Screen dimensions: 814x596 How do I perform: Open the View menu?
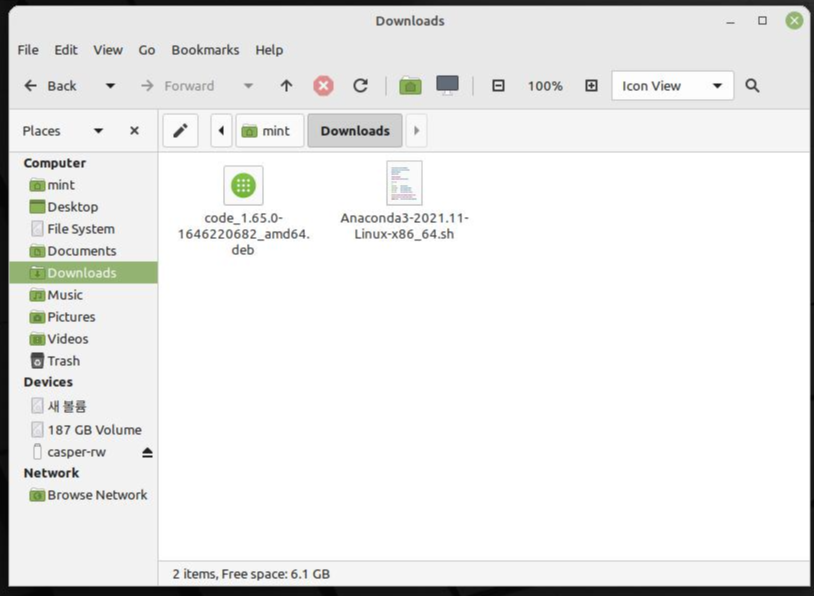point(108,50)
